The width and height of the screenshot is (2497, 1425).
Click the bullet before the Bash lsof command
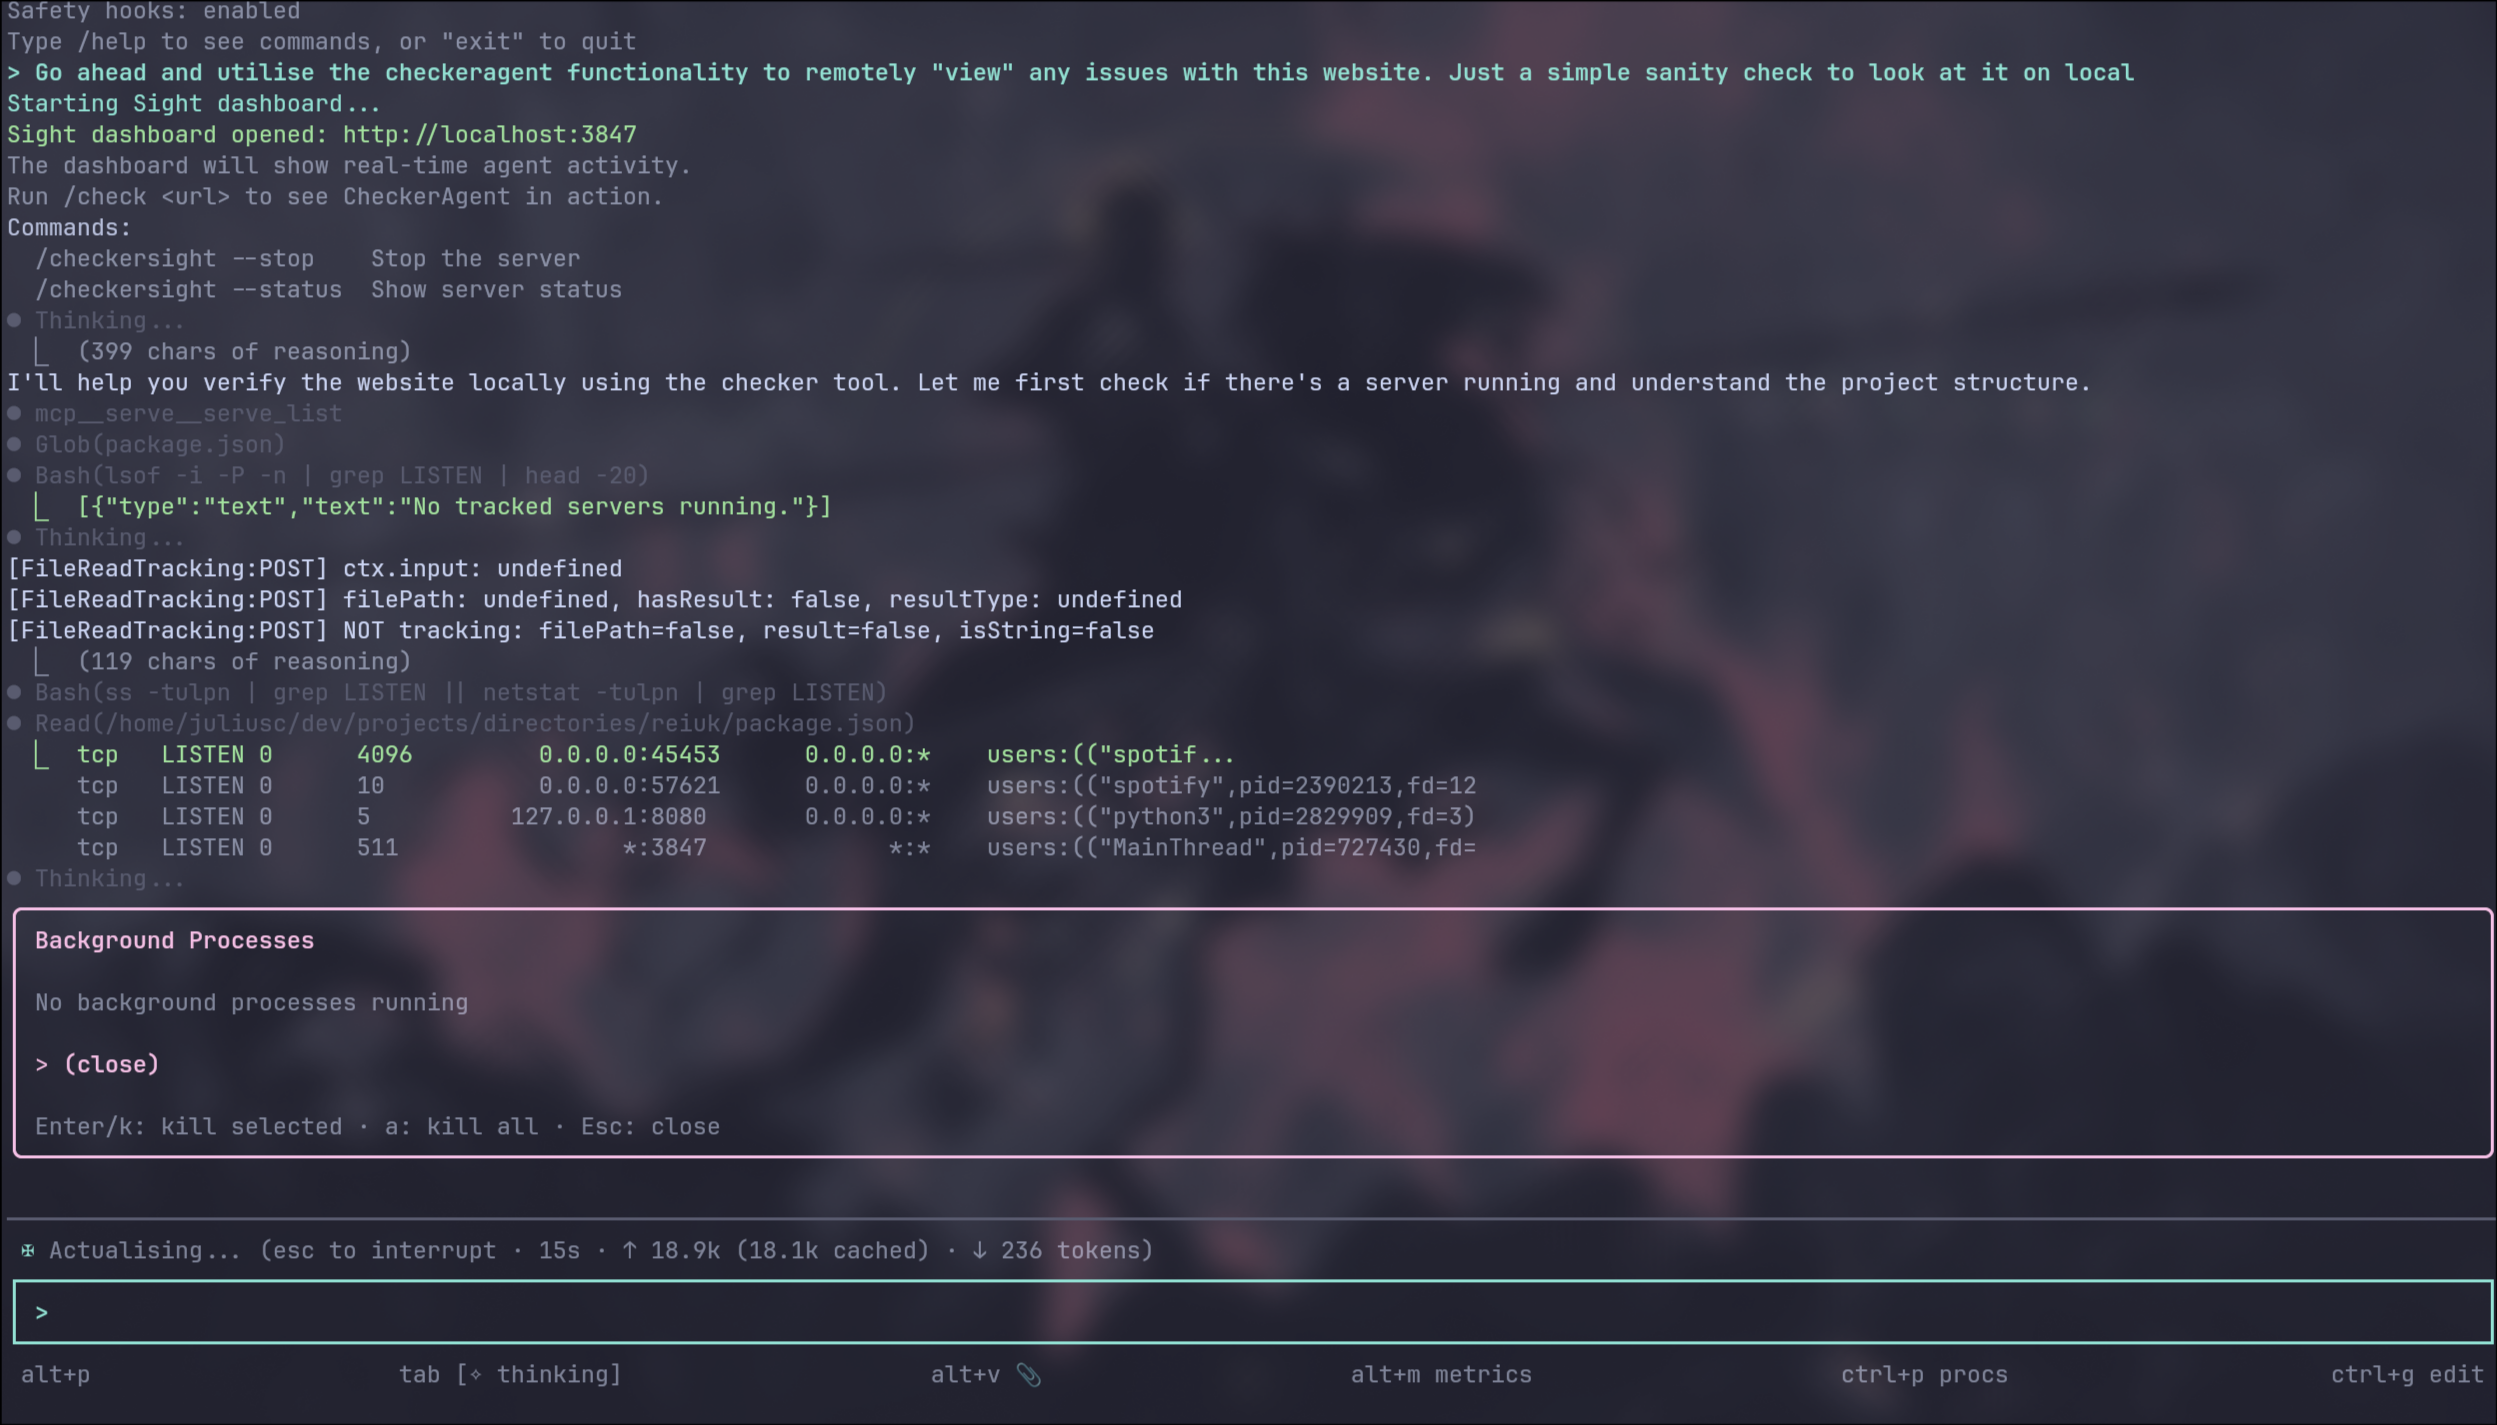point(14,475)
